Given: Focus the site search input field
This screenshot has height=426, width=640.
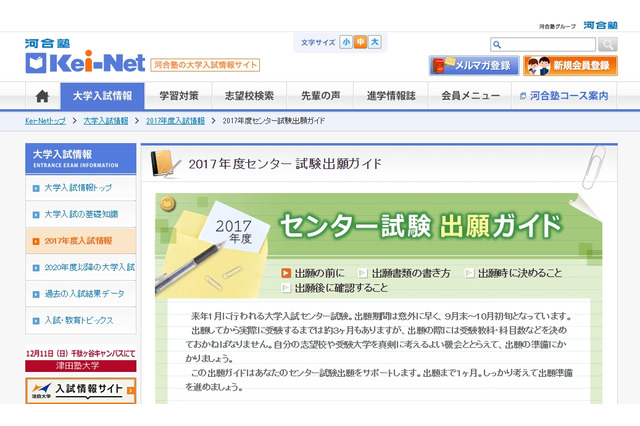Looking at the screenshot, I should (543, 44).
